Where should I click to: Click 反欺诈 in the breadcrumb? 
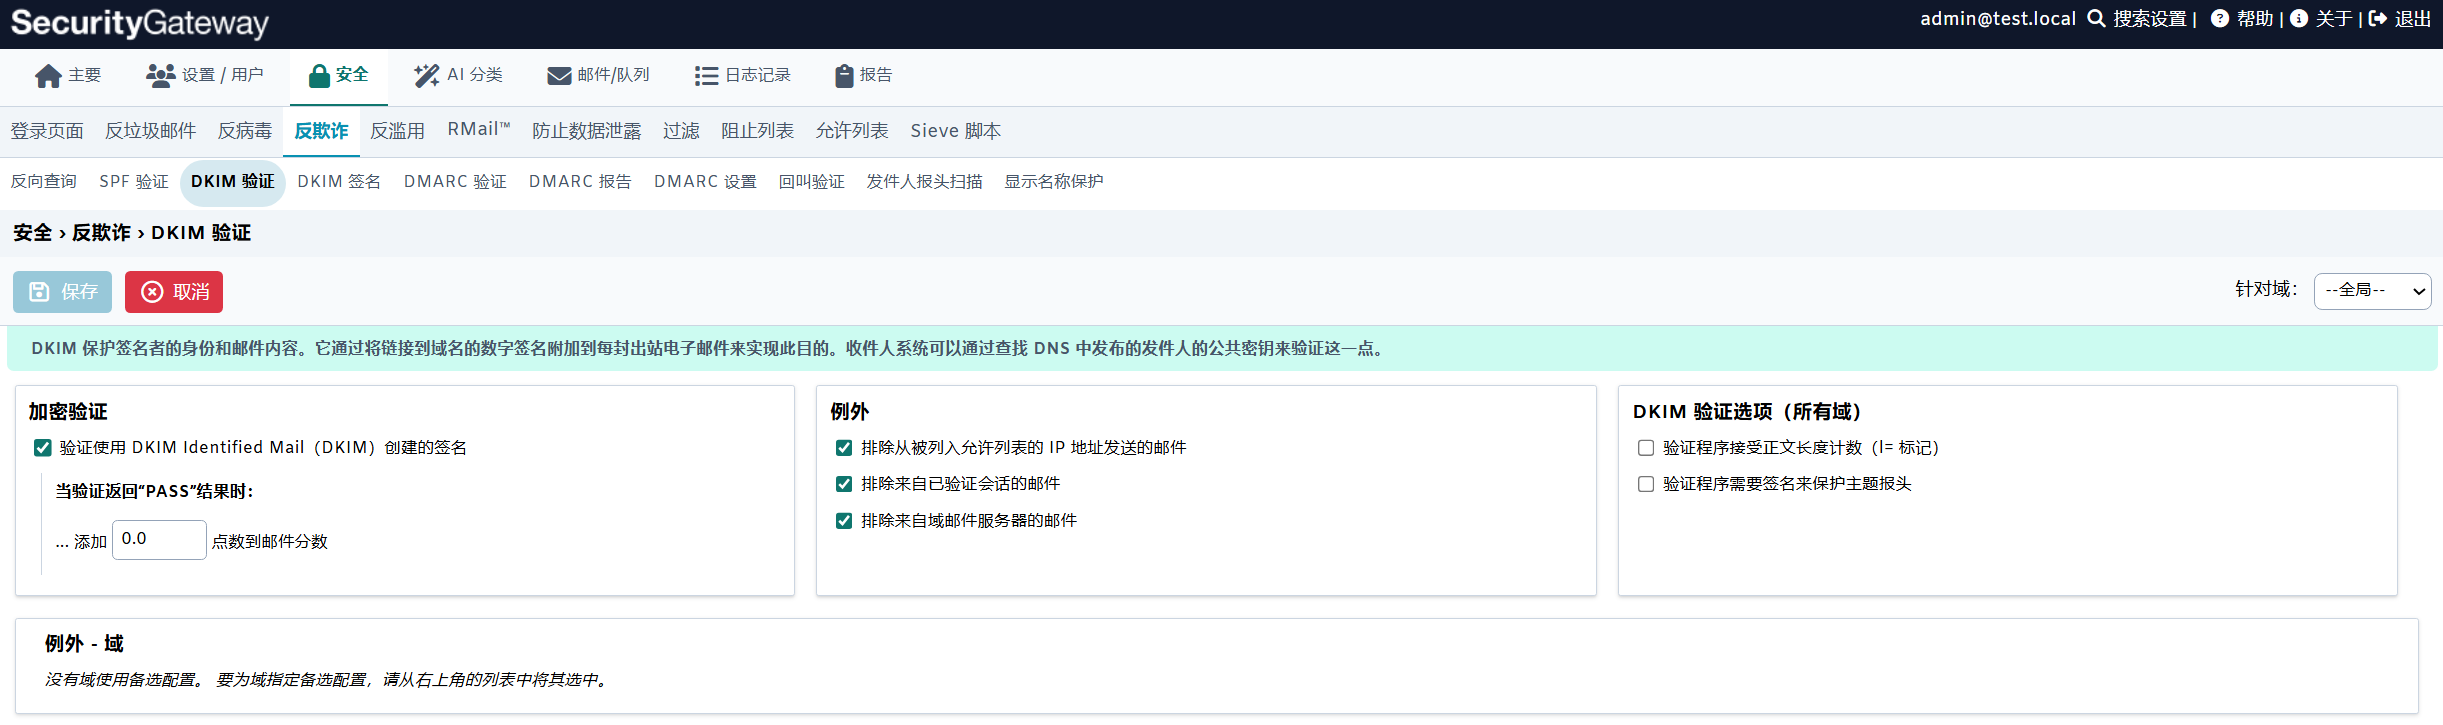(x=101, y=233)
